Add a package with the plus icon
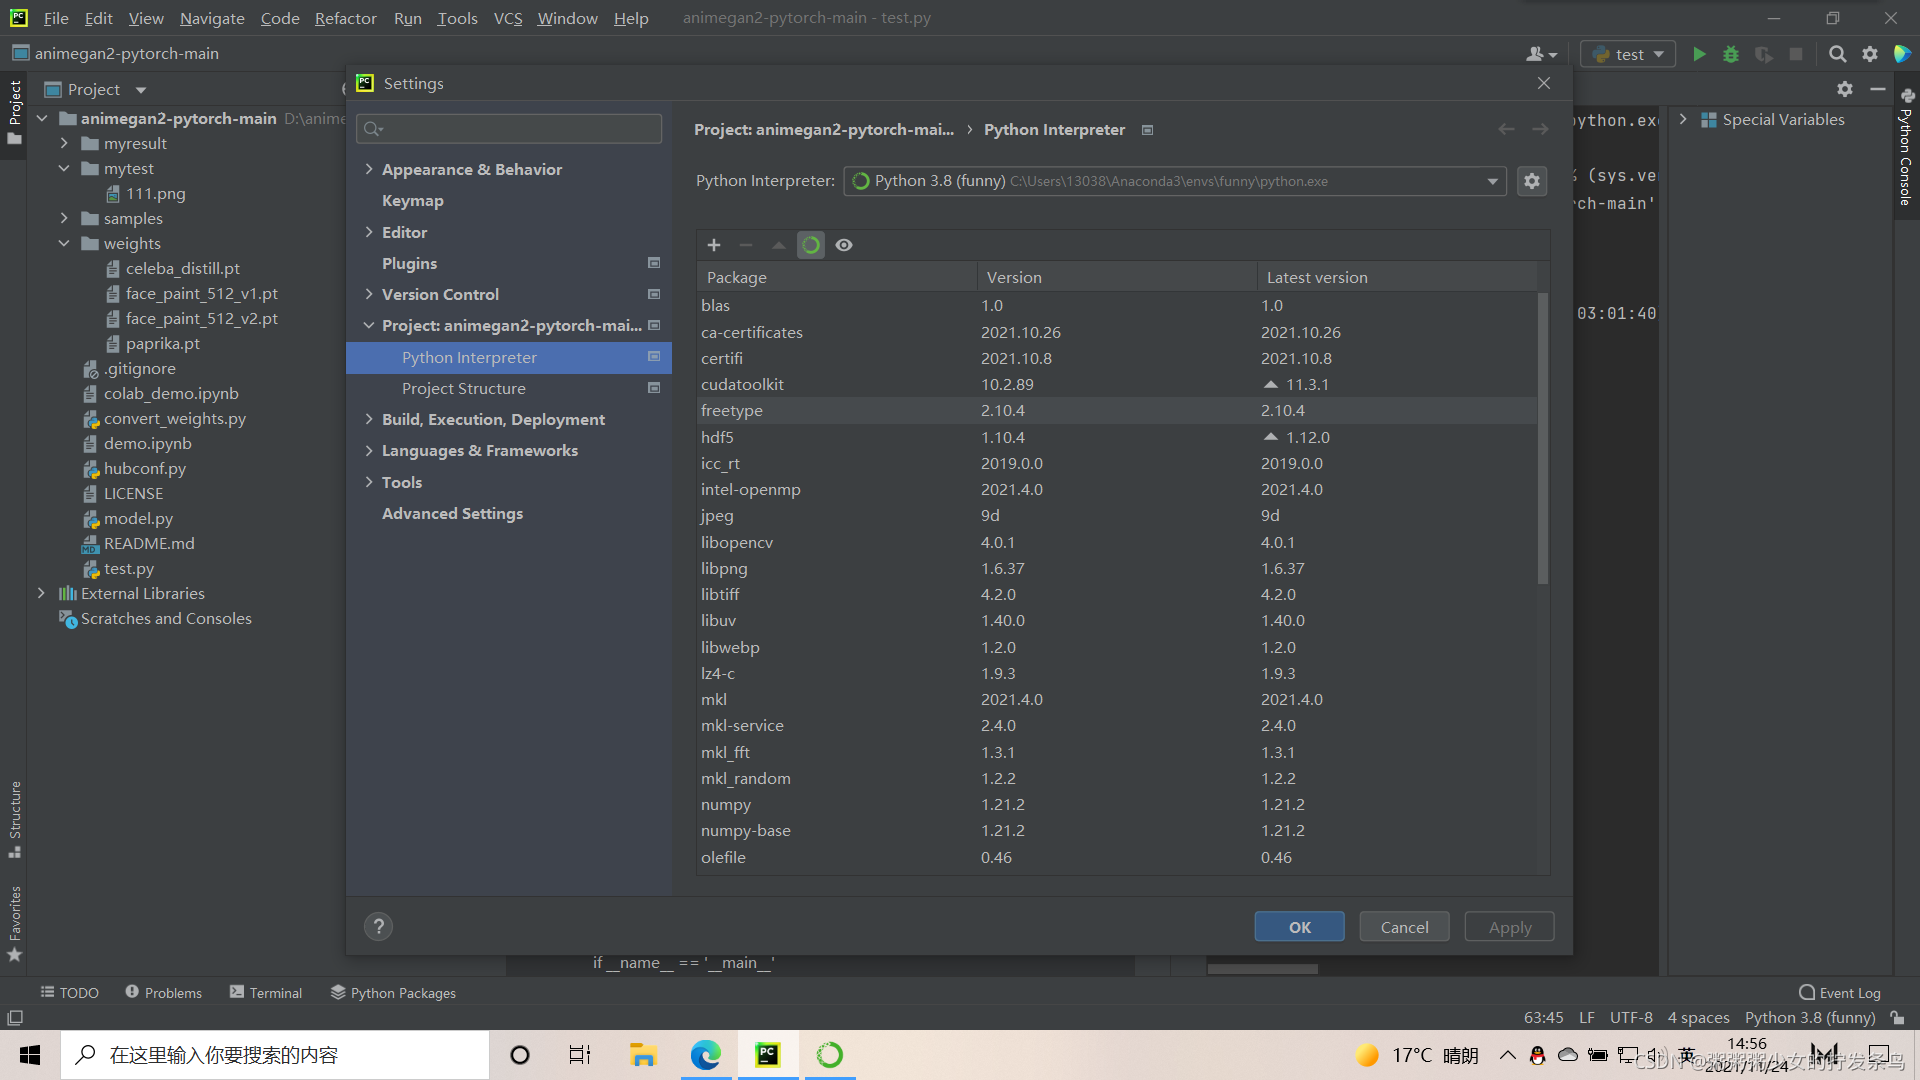Image resolution: width=1920 pixels, height=1080 pixels. tap(714, 245)
